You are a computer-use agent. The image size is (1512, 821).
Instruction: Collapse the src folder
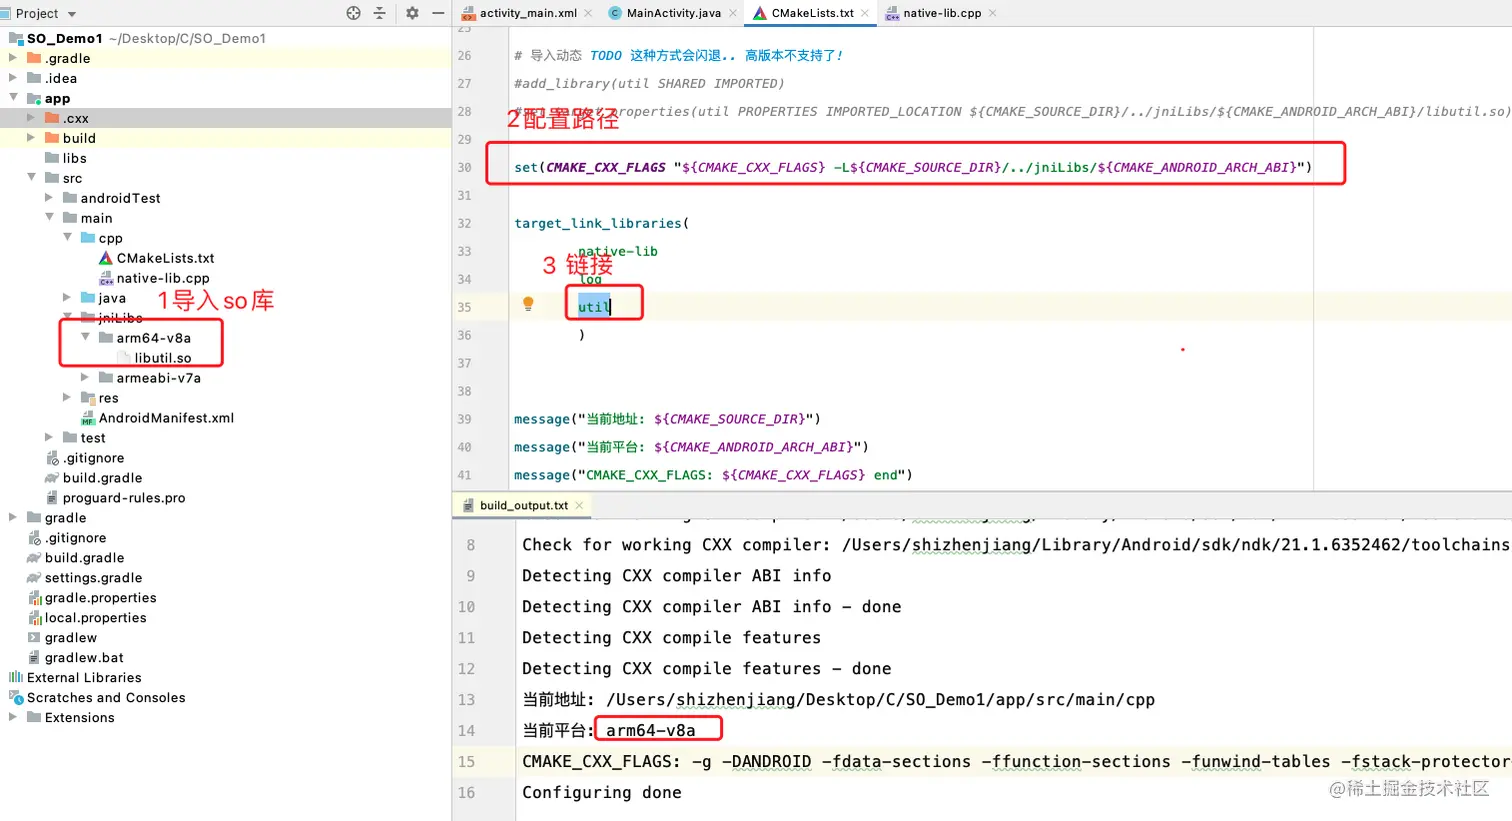[x=31, y=178]
